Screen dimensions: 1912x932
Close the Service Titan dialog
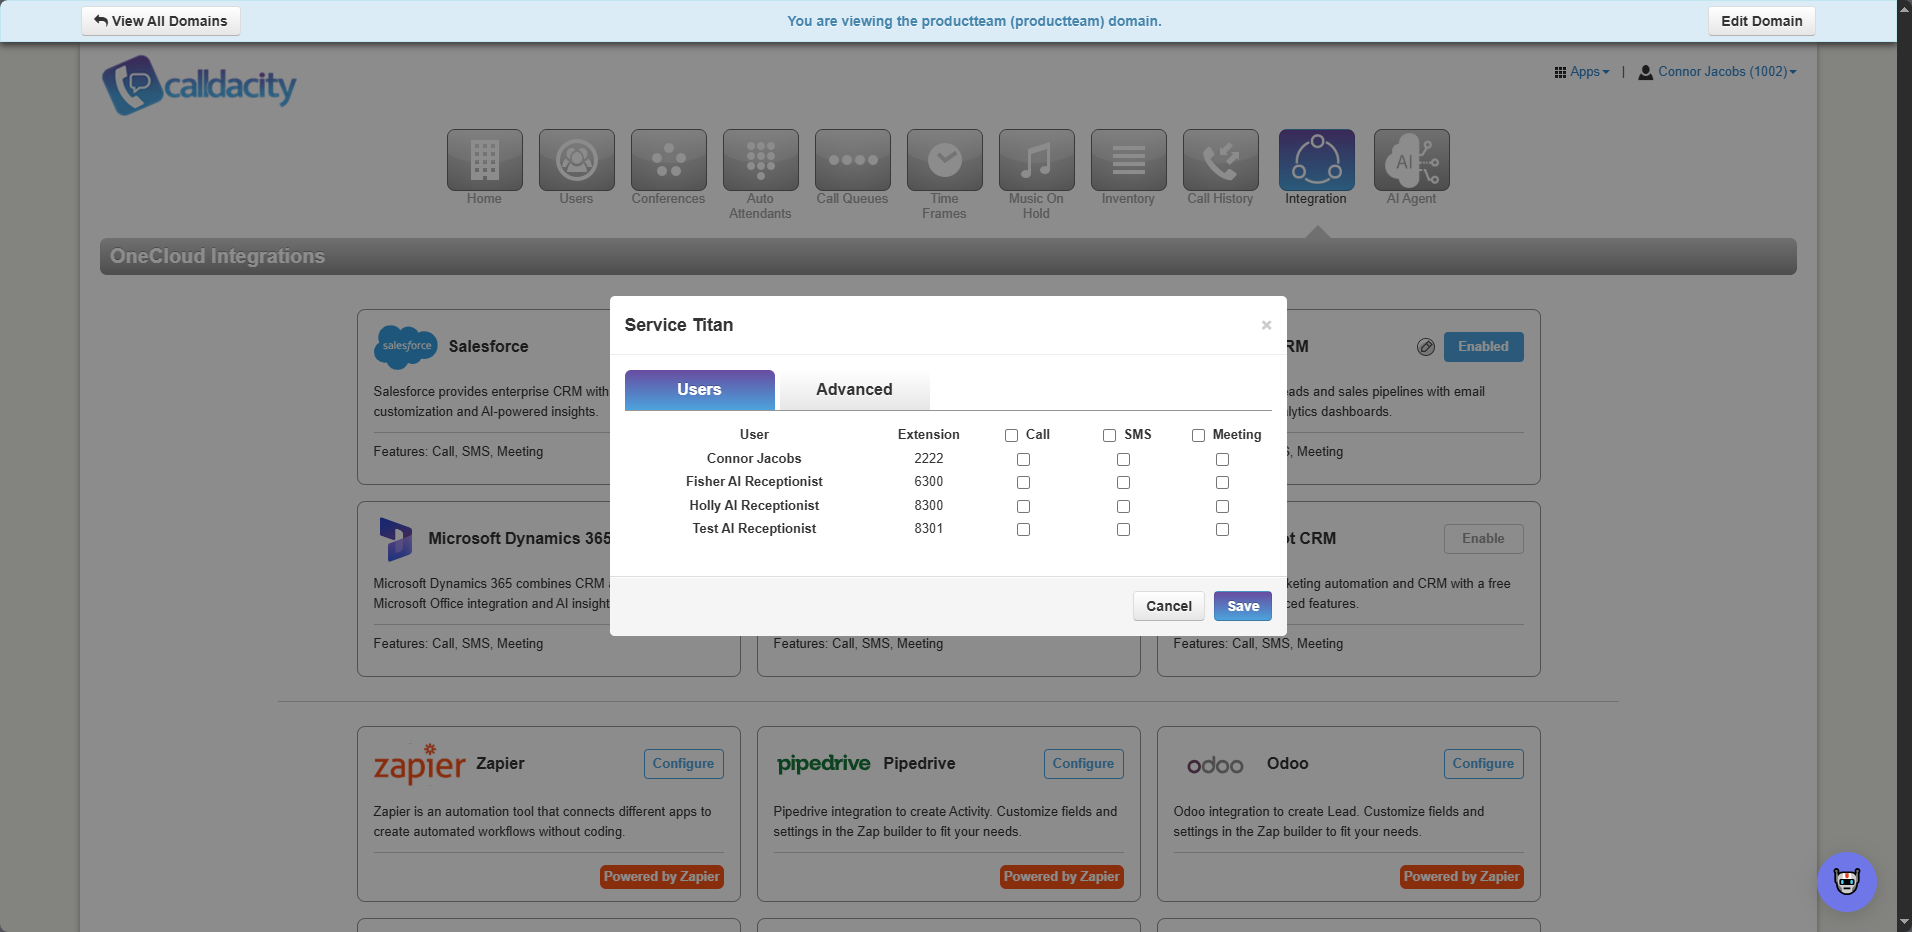click(1266, 325)
